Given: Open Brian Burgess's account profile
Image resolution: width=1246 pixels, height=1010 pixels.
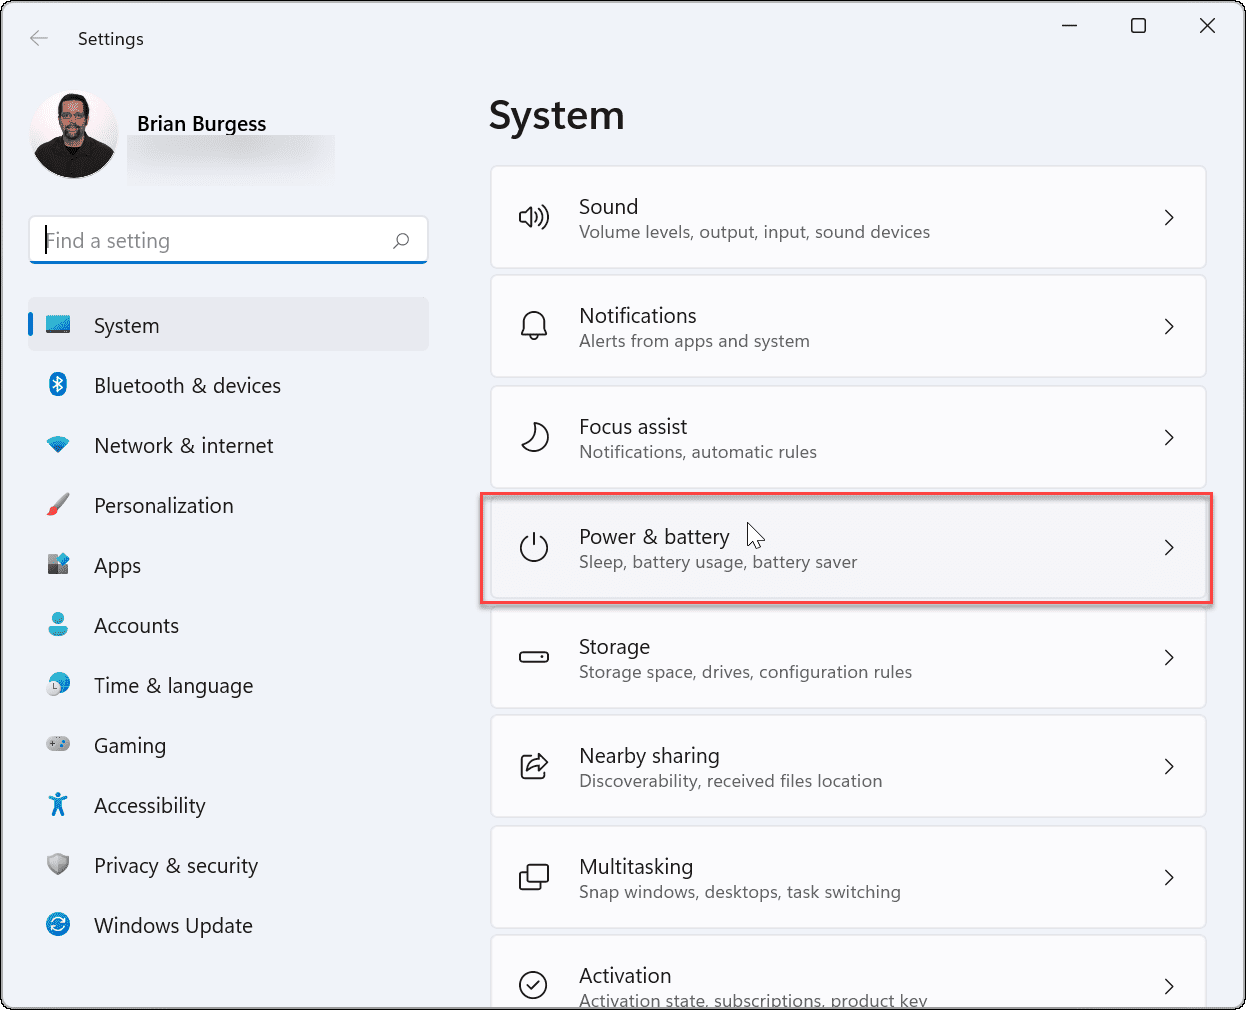Looking at the screenshot, I should click(74, 134).
